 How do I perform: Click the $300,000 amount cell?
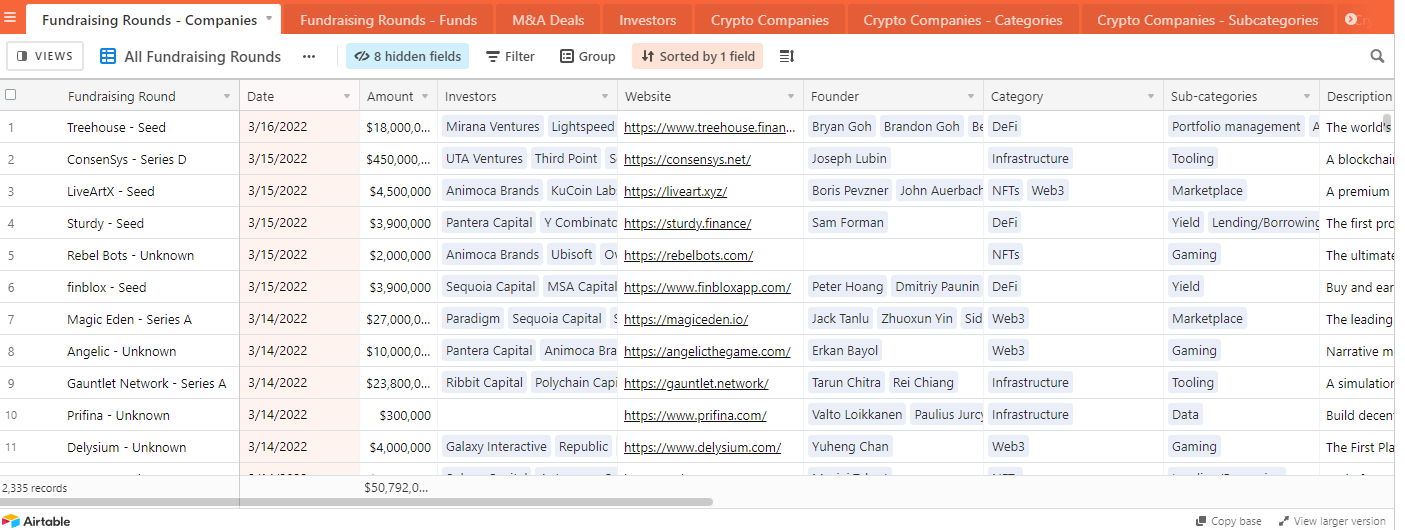click(x=399, y=415)
